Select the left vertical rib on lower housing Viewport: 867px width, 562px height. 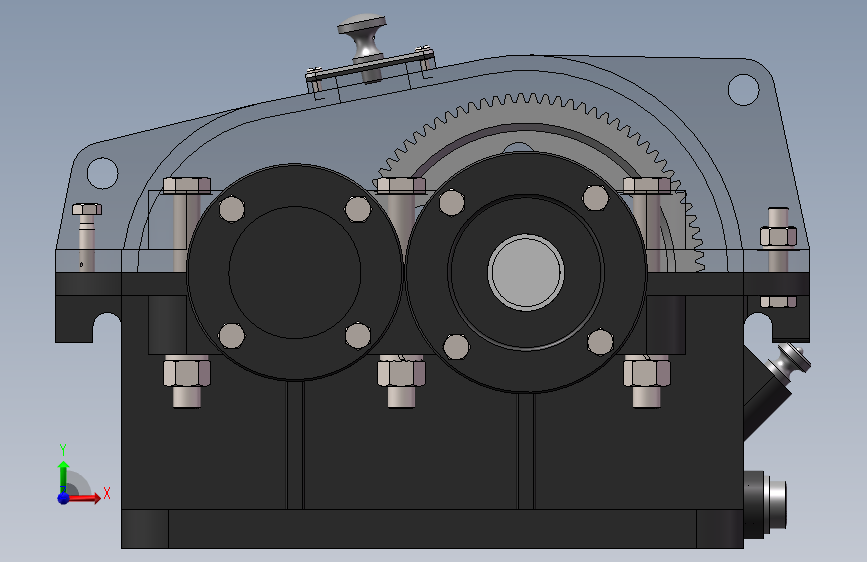[x=295, y=445]
